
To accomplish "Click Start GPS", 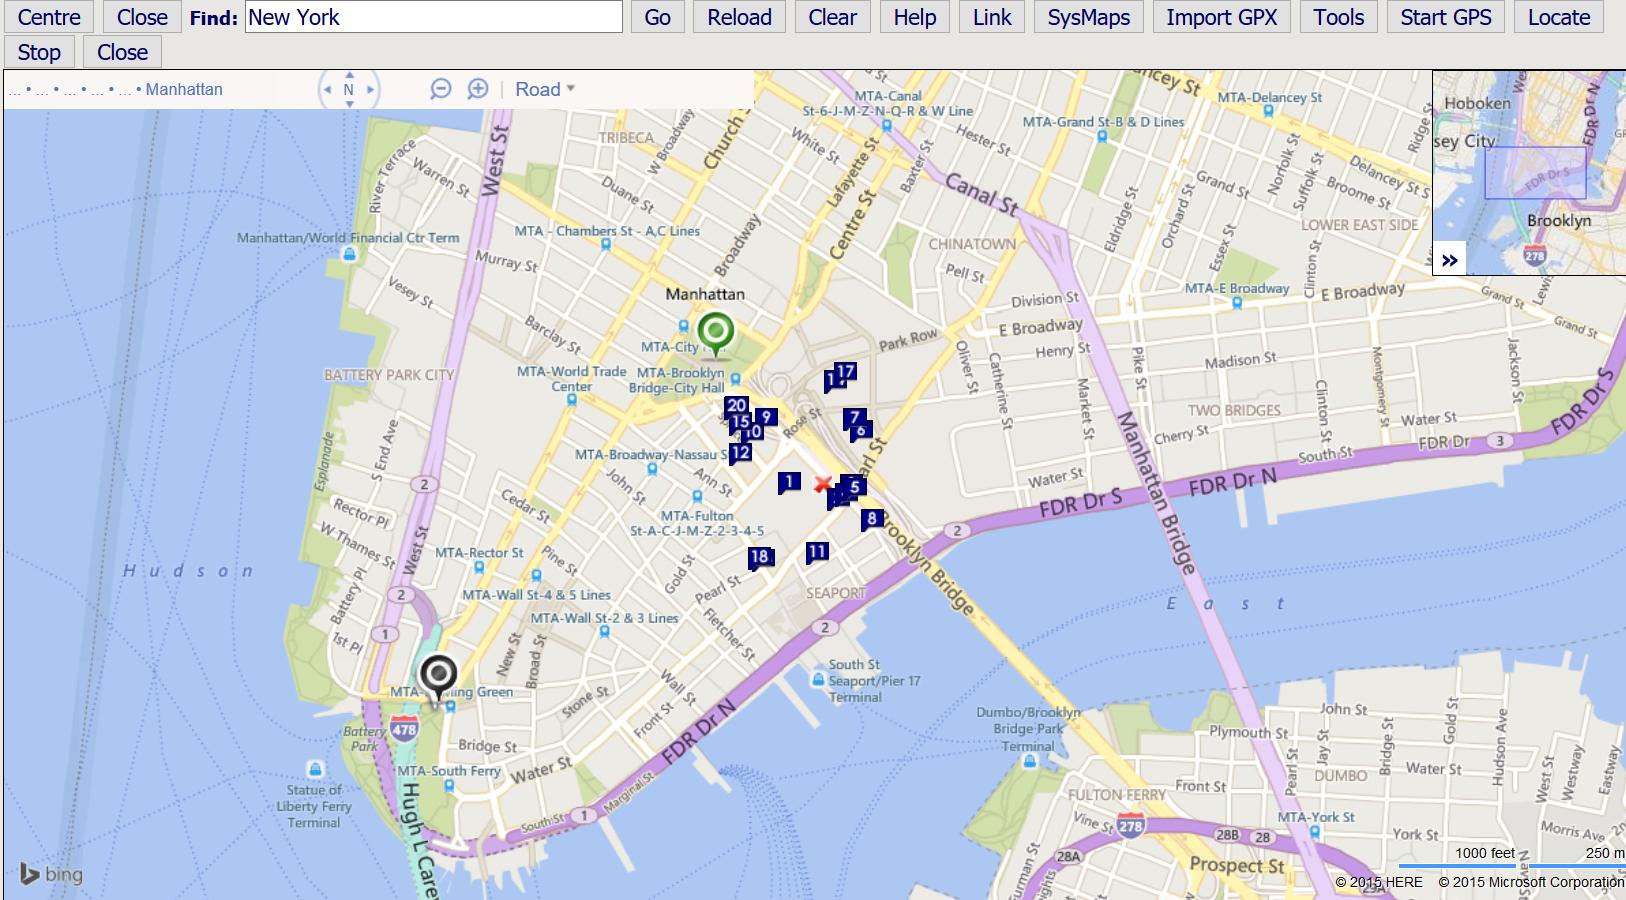I will (1445, 17).
